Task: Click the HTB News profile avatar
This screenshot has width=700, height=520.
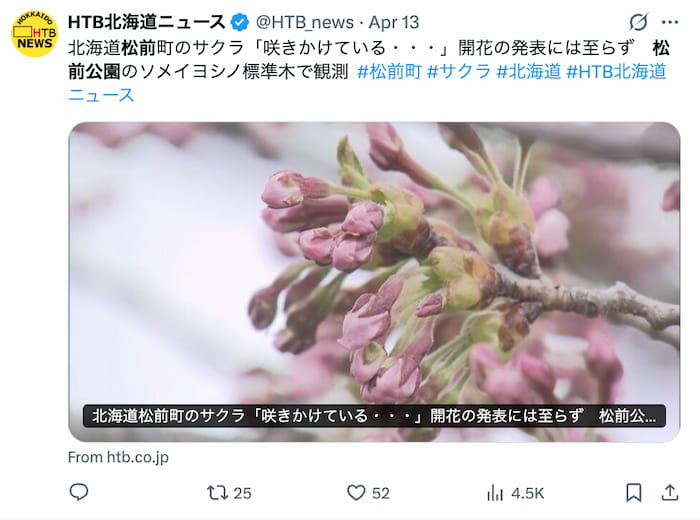Action: tap(34, 34)
